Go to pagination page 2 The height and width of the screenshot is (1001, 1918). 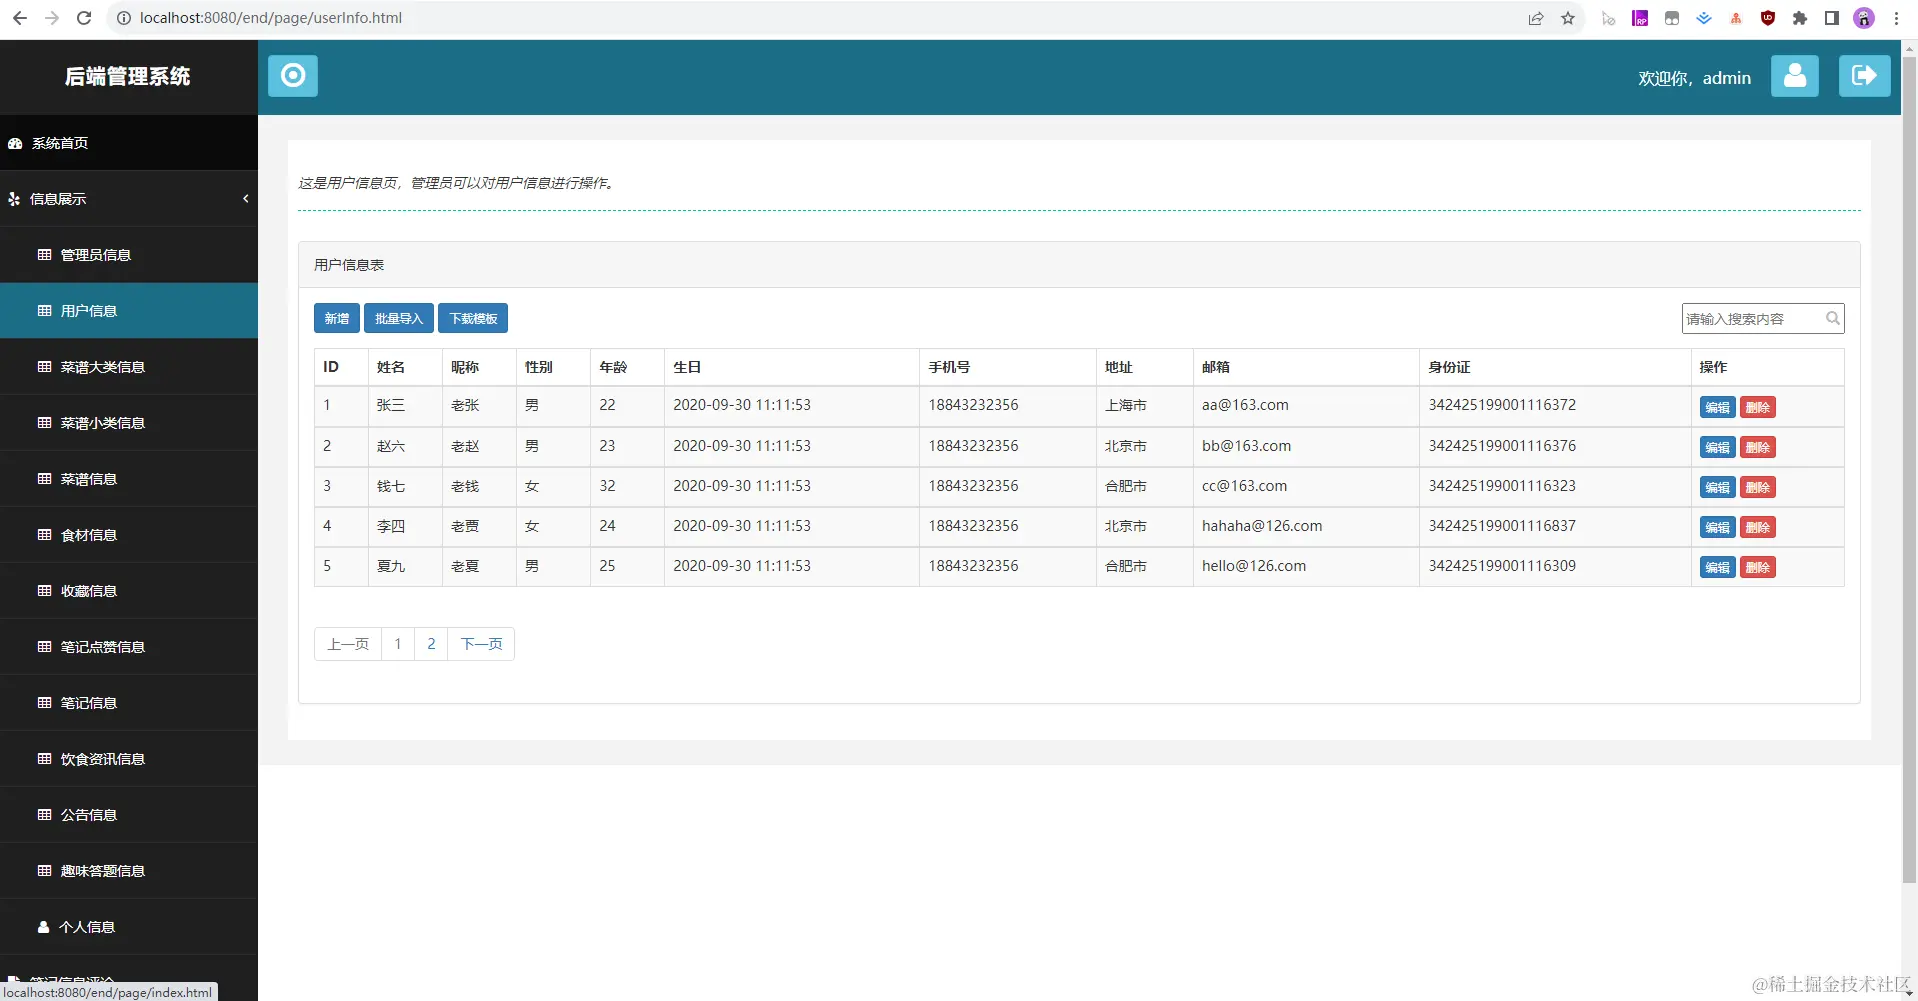pos(431,644)
